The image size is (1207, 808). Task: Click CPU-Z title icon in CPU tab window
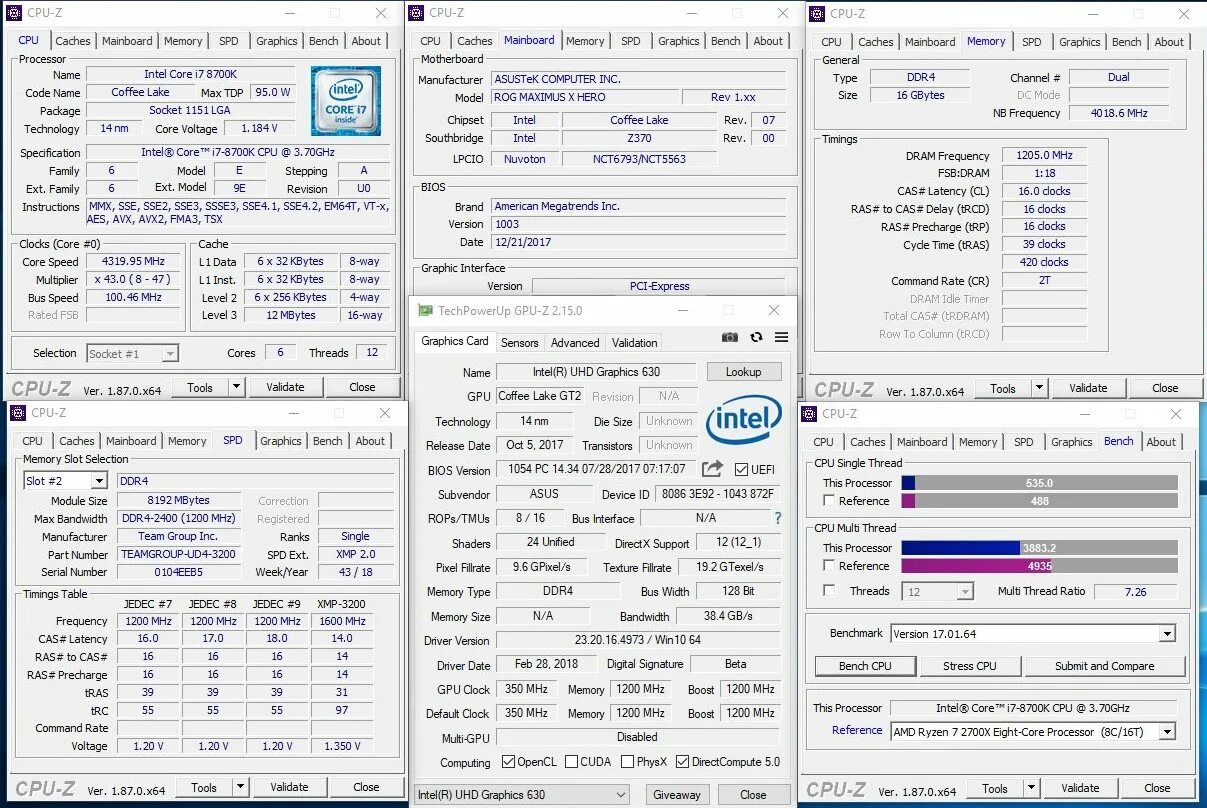(x=14, y=13)
